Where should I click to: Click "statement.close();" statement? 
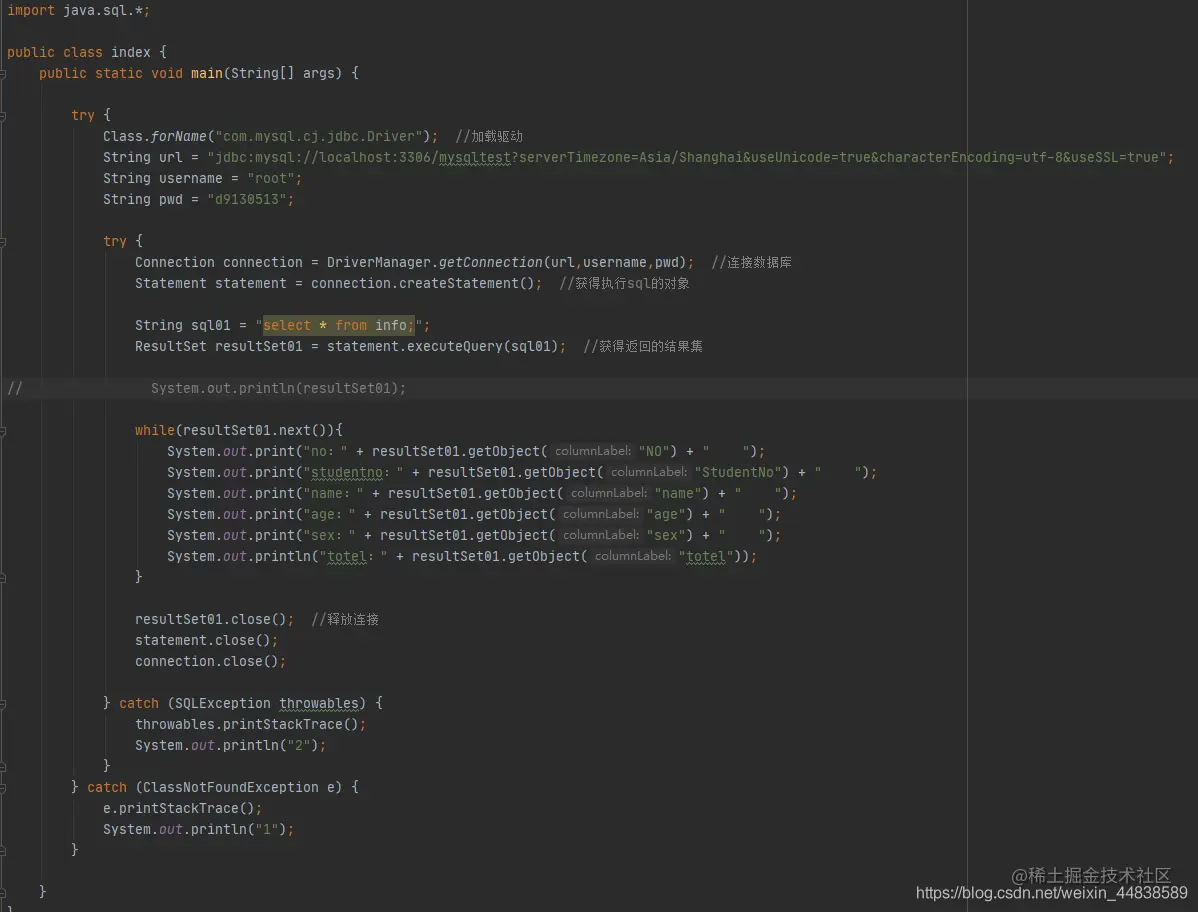click(x=206, y=641)
